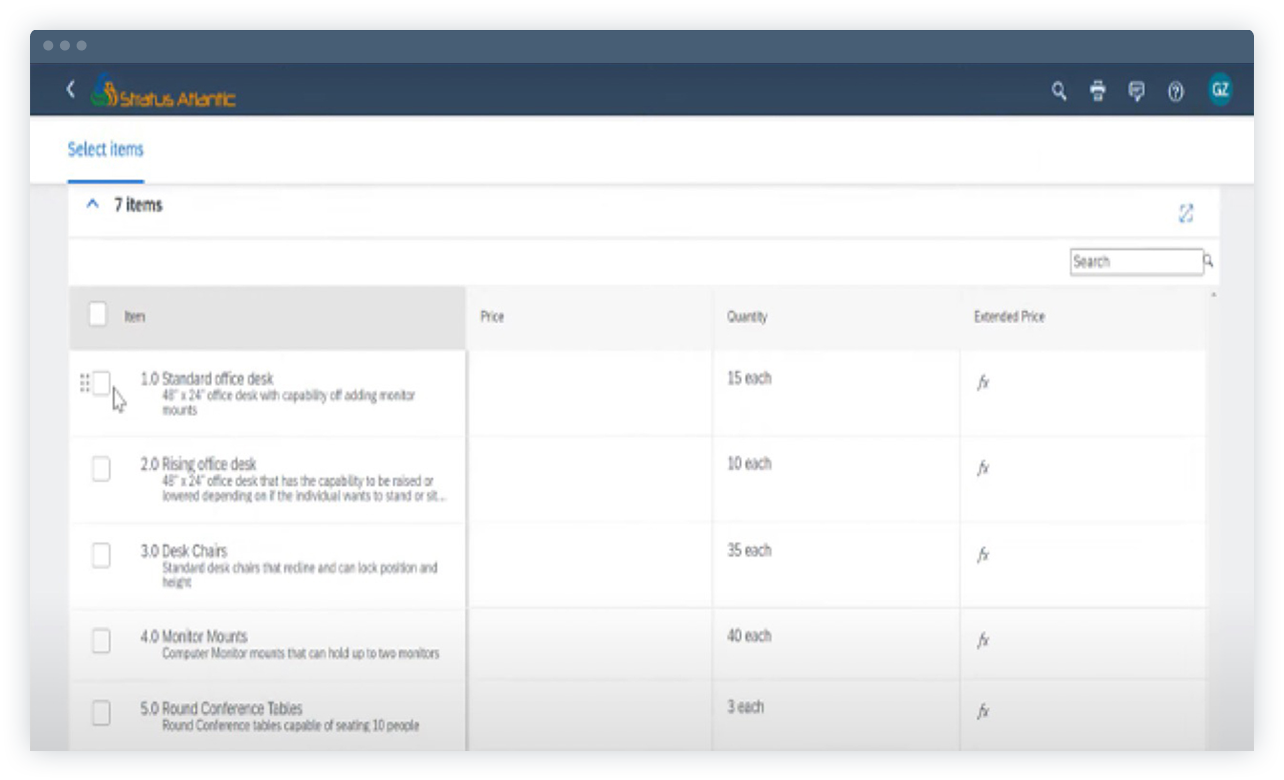Screen dimensions: 1284x780
Task: Click the Print icon
Action: click(x=1097, y=89)
